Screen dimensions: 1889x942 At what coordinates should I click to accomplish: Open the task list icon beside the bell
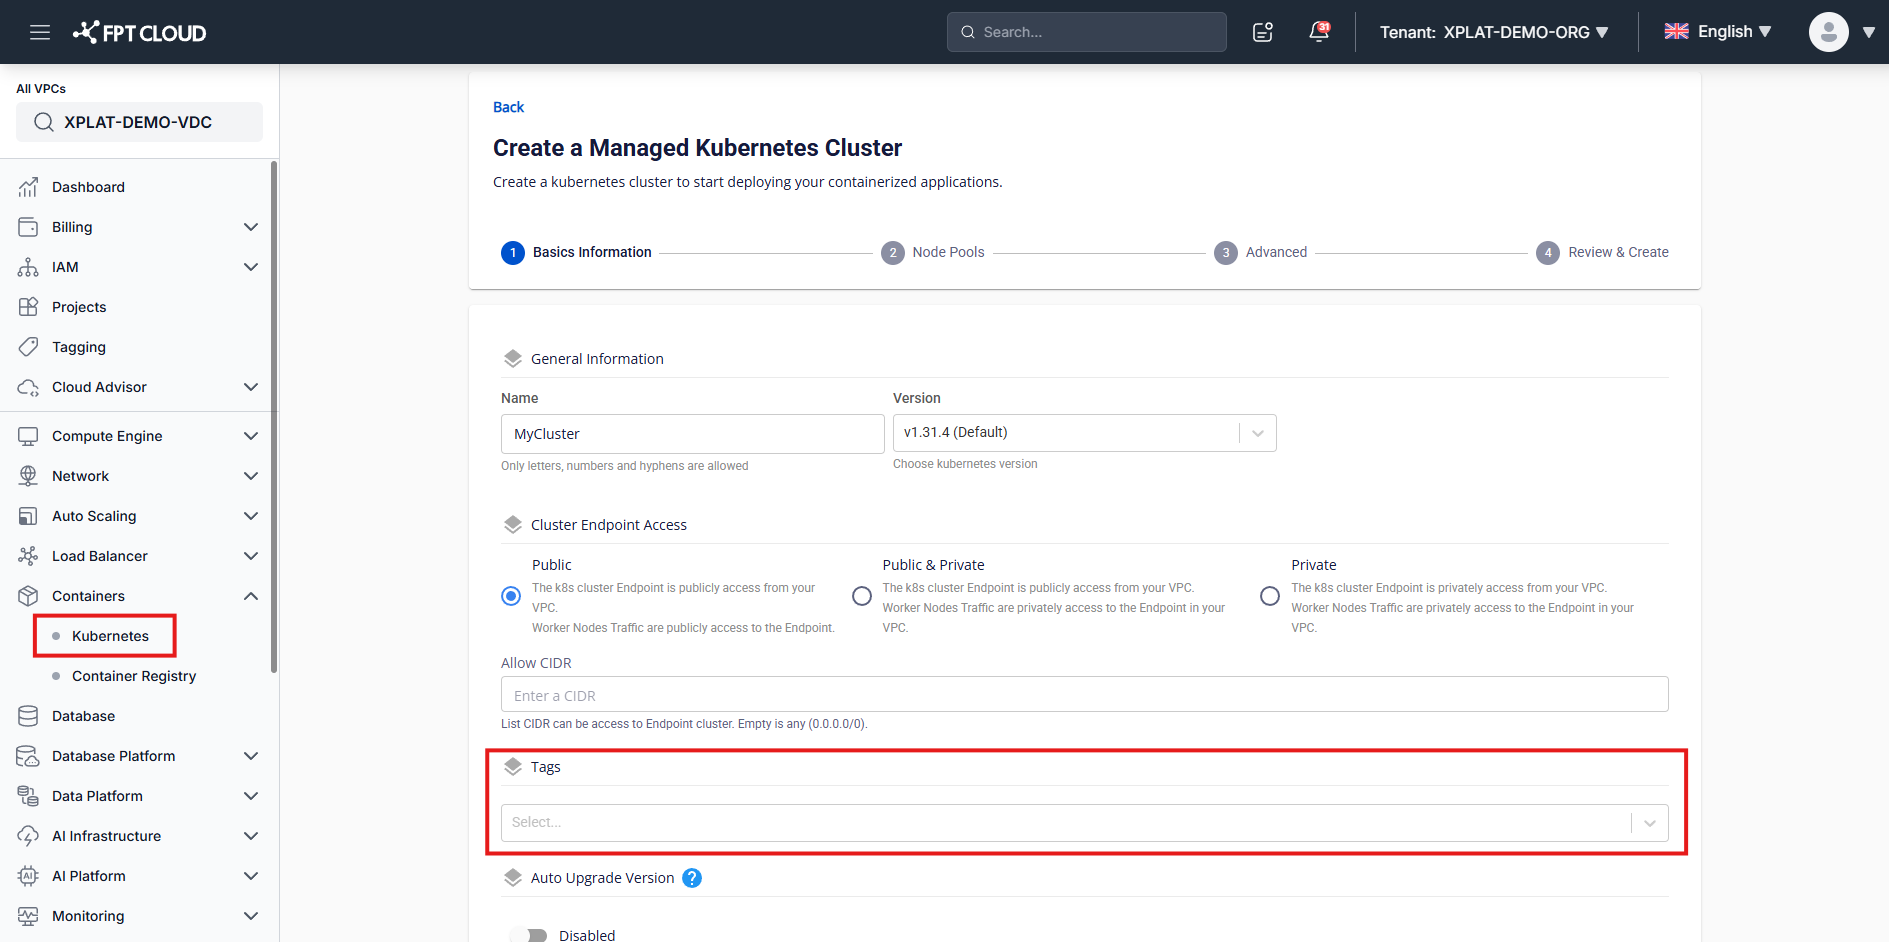click(1263, 32)
